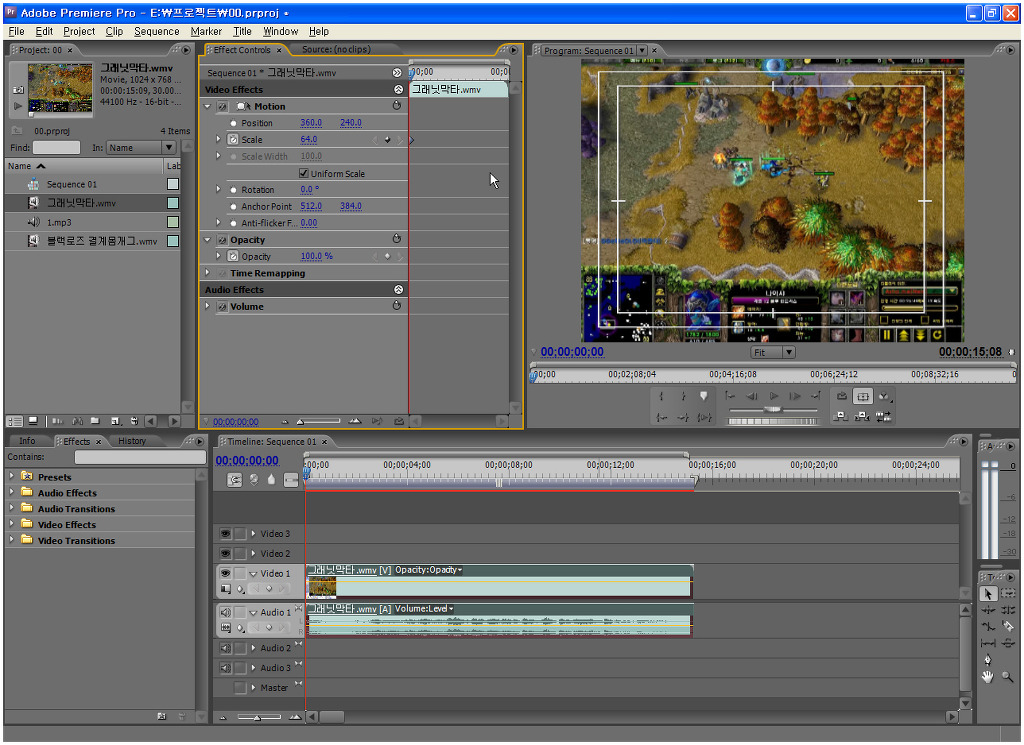Click the Scale value 64.0

click(308, 140)
